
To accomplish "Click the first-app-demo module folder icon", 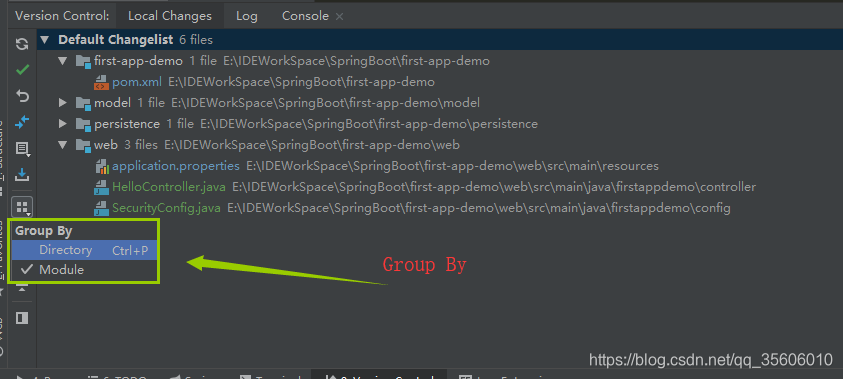I will (x=83, y=61).
